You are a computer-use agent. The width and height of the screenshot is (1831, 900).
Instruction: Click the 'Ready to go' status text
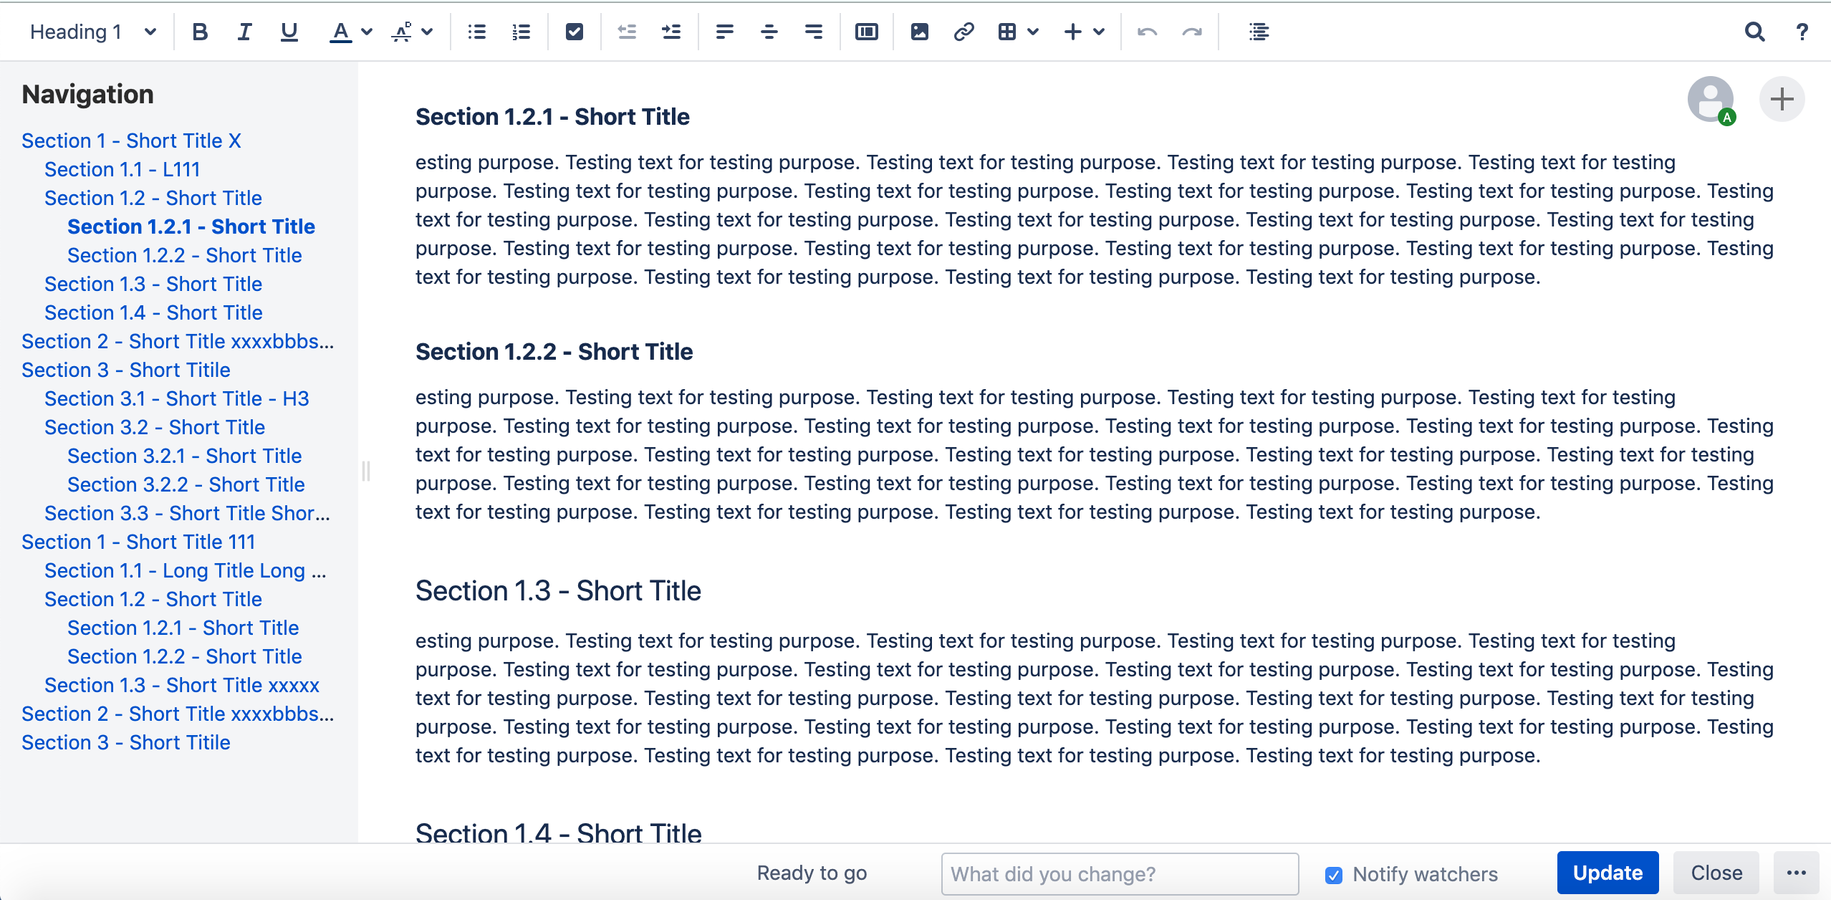pyautogui.click(x=812, y=873)
